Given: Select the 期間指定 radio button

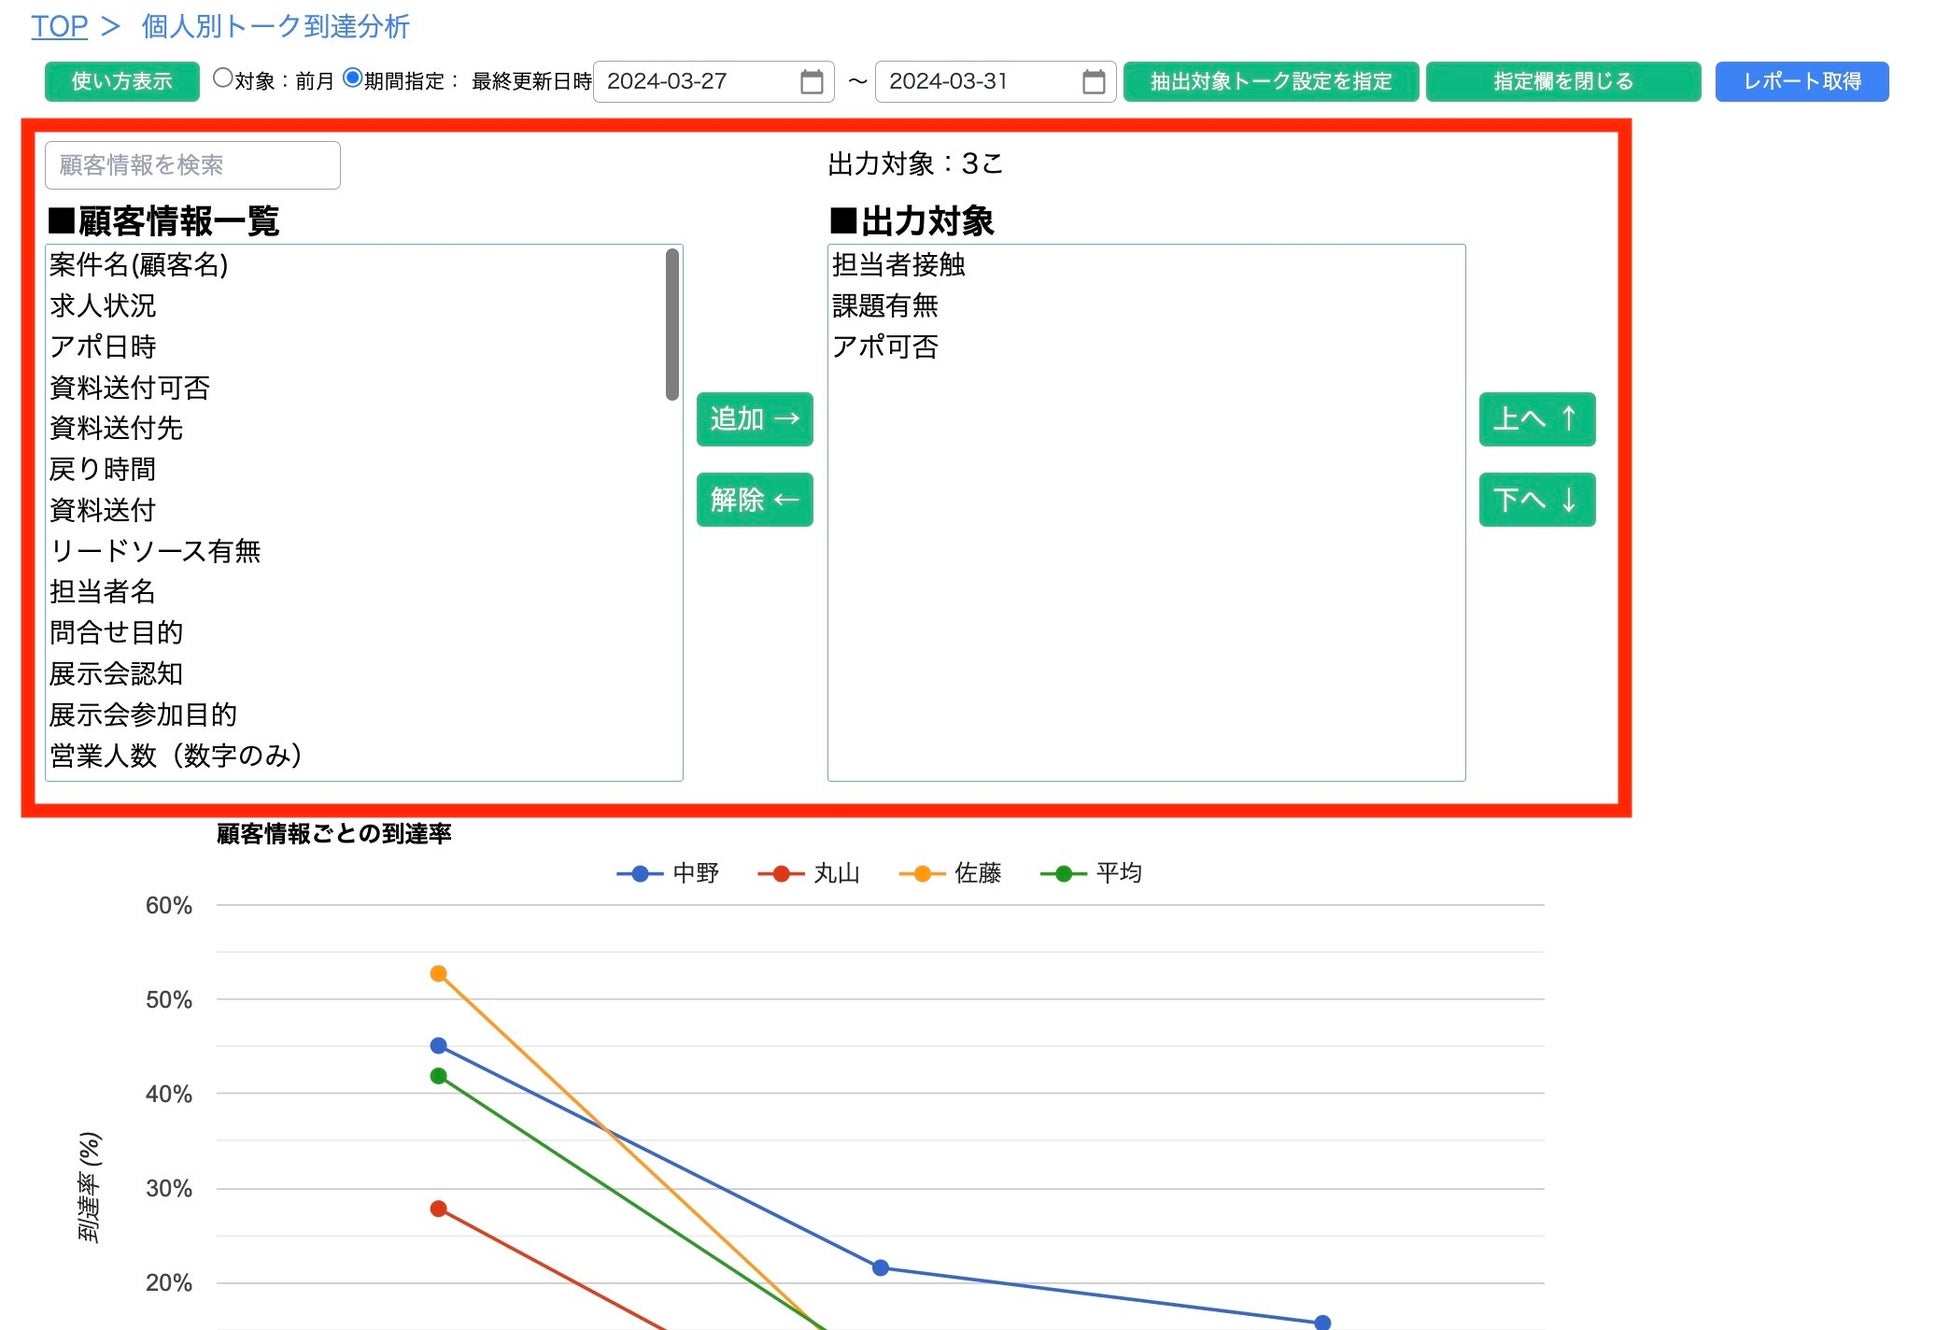Looking at the screenshot, I should coord(352,78).
